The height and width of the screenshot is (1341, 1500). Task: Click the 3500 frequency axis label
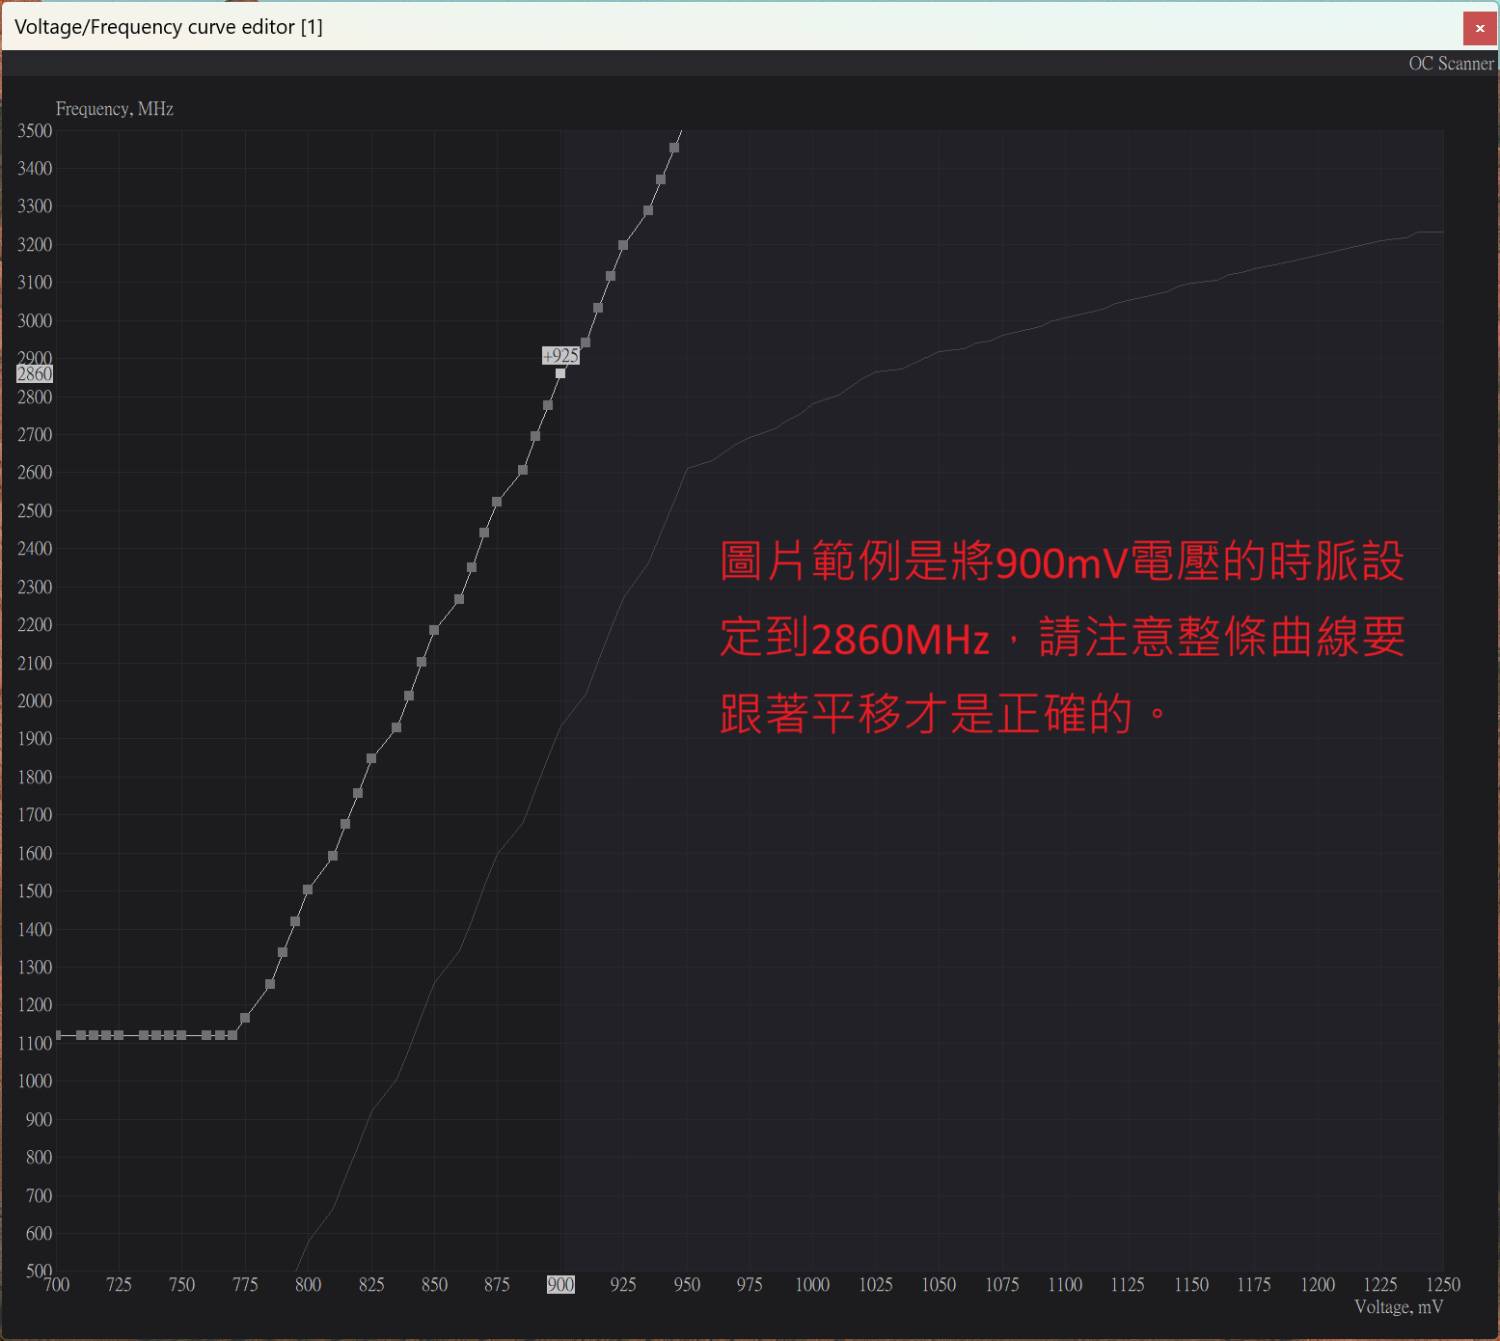pos(34,130)
